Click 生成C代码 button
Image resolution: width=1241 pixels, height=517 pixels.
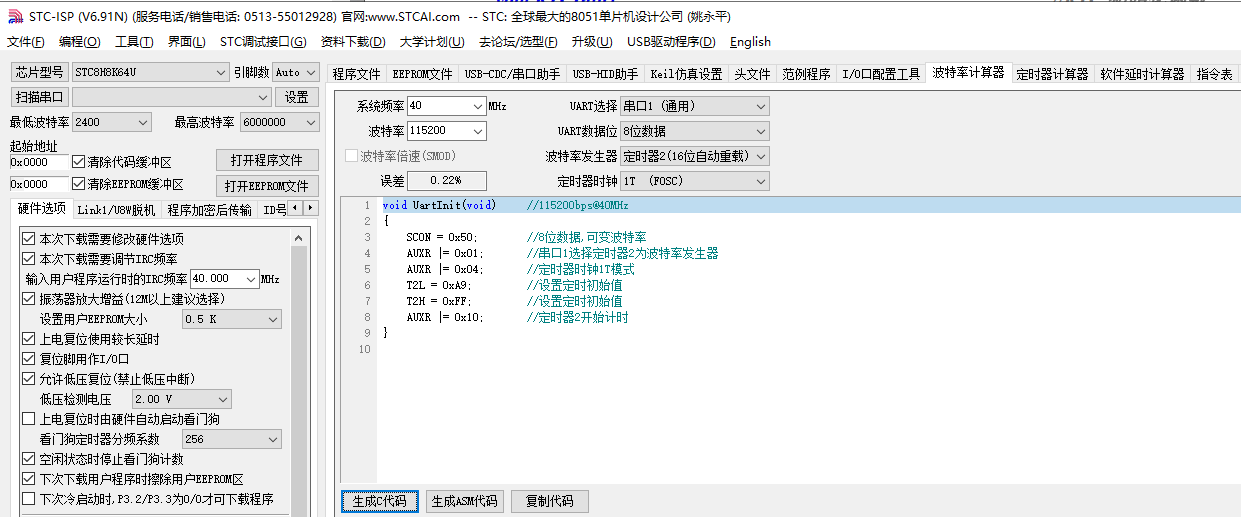(380, 501)
